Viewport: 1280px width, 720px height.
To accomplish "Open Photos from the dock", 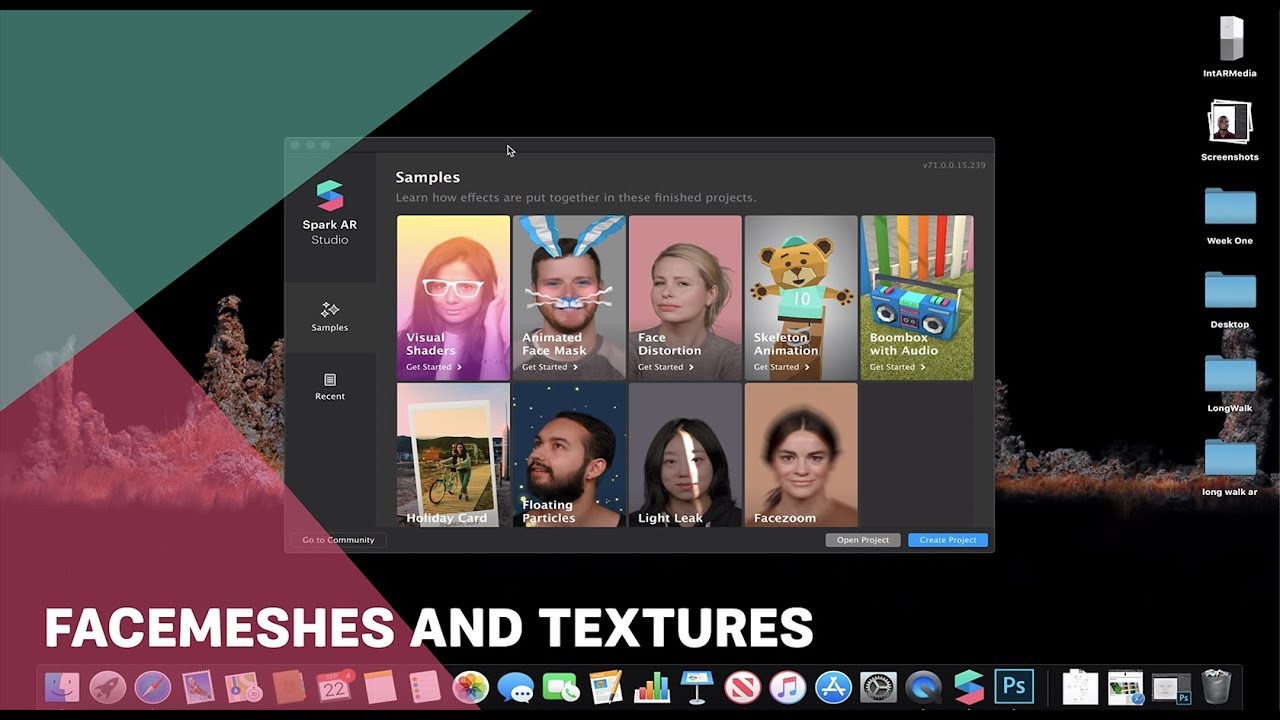I will point(470,687).
